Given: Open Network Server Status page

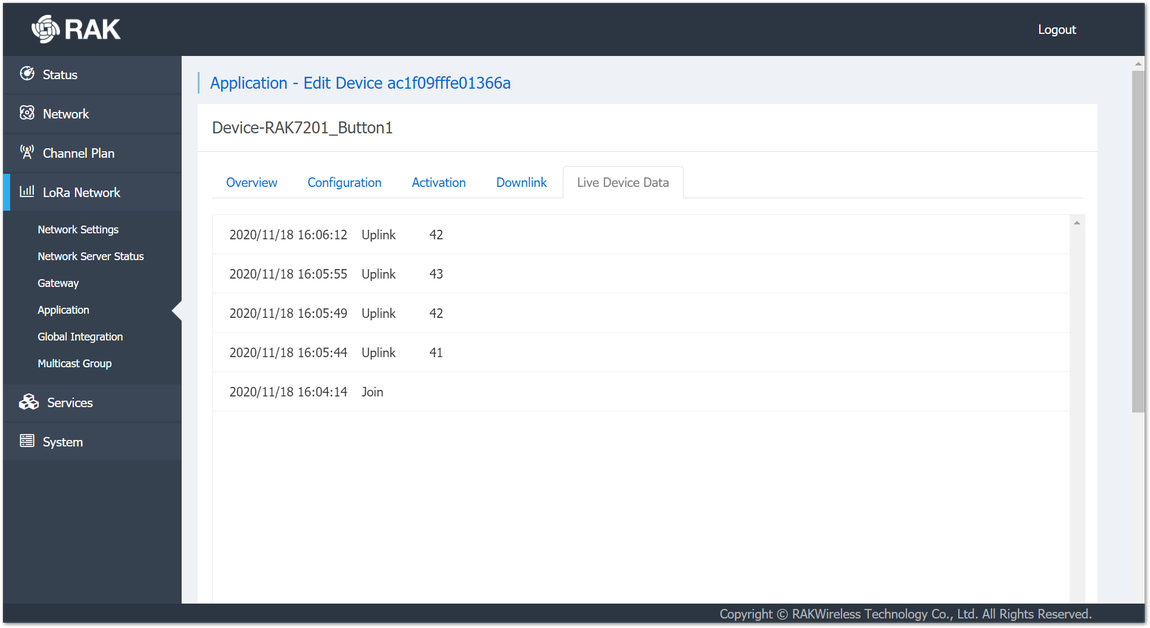Looking at the screenshot, I should (x=90, y=256).
